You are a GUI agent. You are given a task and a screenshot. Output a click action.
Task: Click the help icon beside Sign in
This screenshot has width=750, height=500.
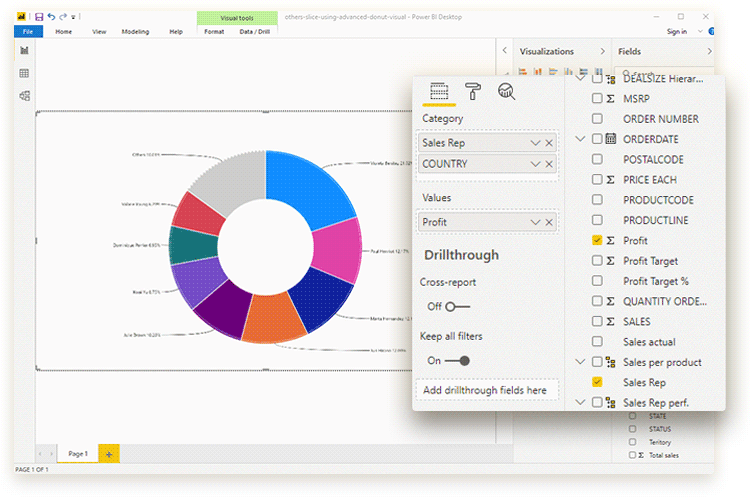(711, 31)
